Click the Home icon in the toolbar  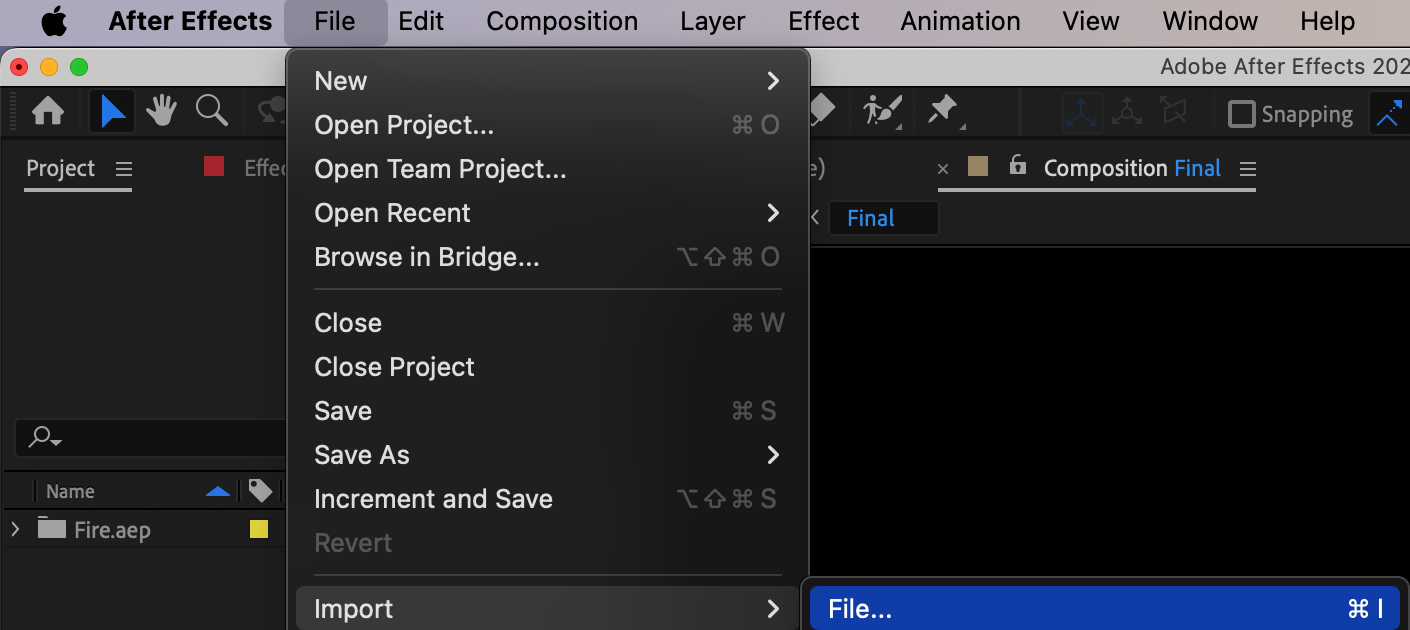click(x=48, y=111)
